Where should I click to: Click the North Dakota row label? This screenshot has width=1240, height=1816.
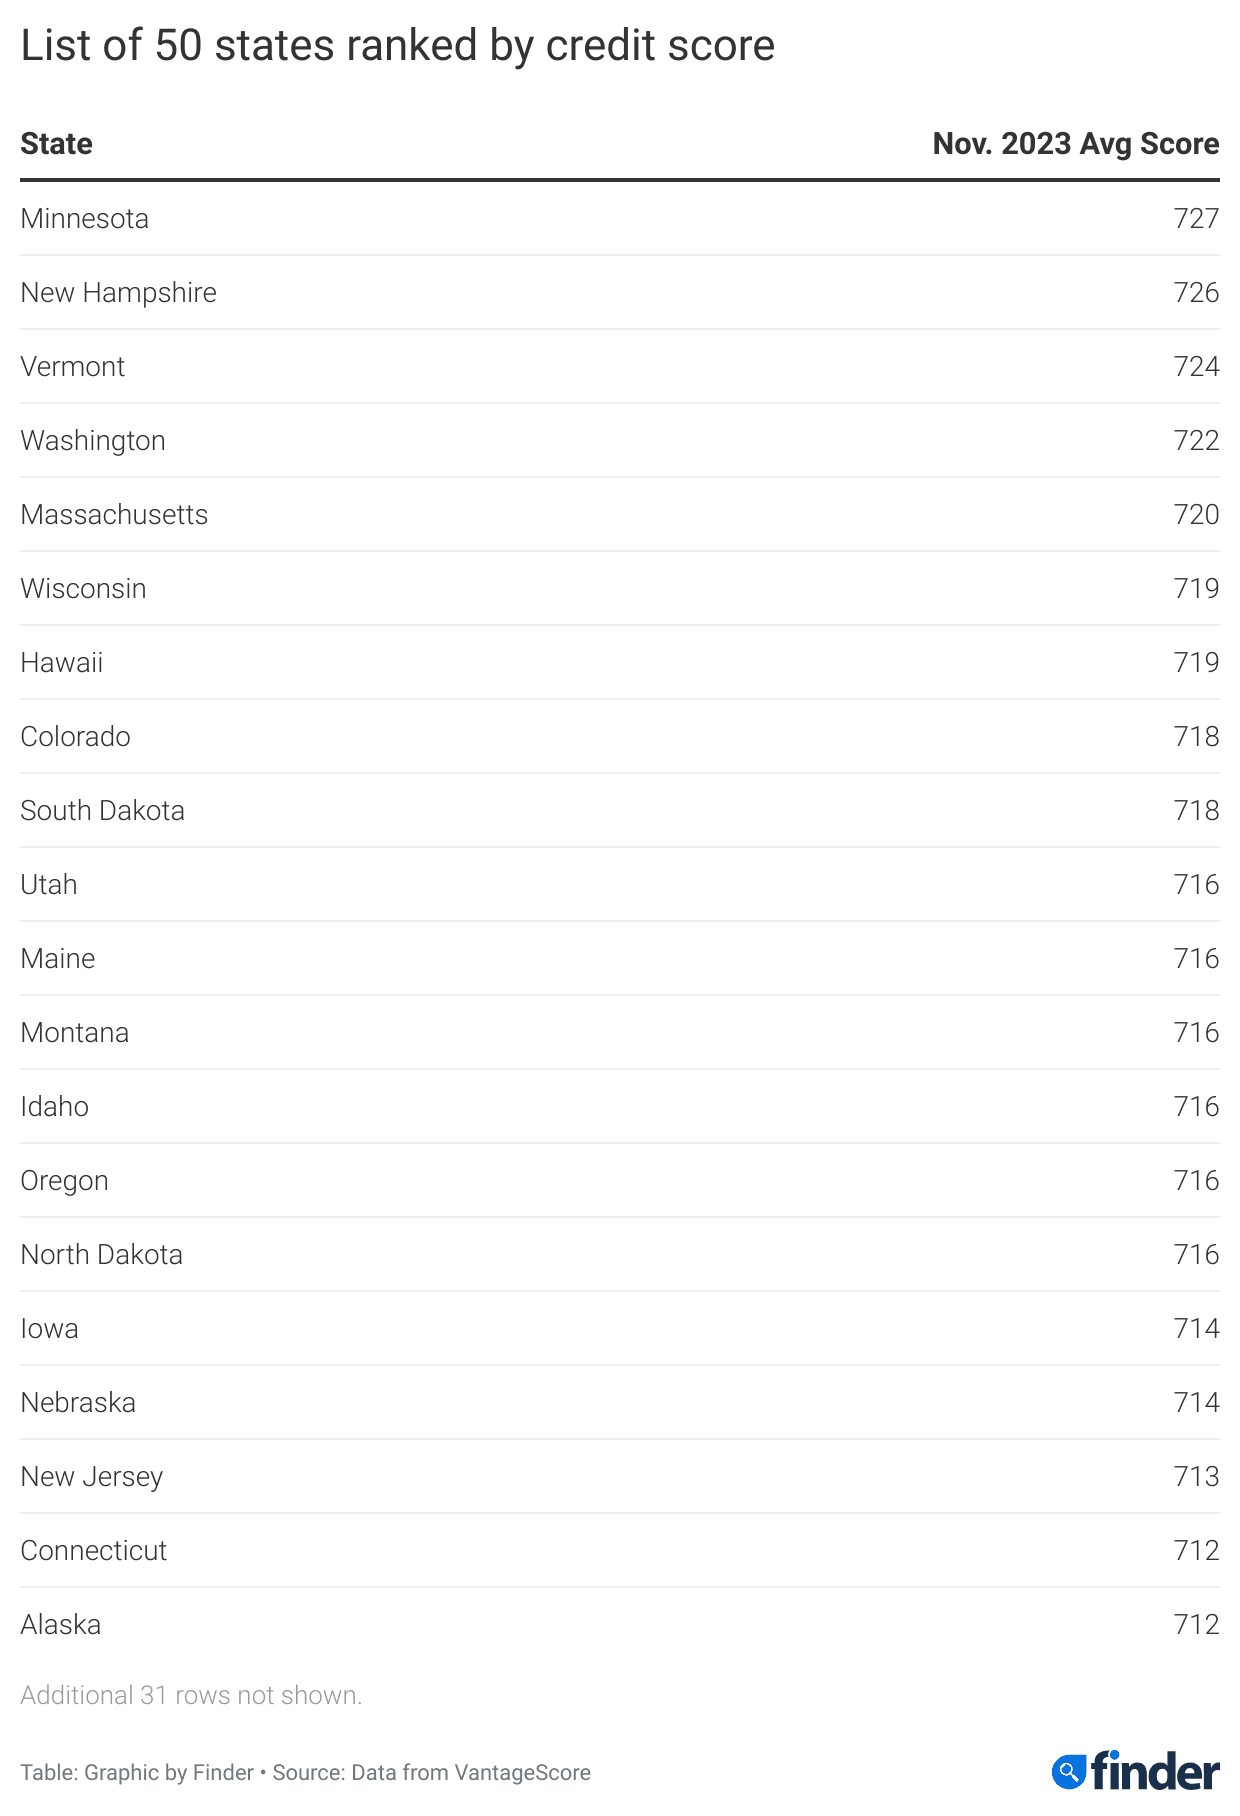coord(101,1255)
